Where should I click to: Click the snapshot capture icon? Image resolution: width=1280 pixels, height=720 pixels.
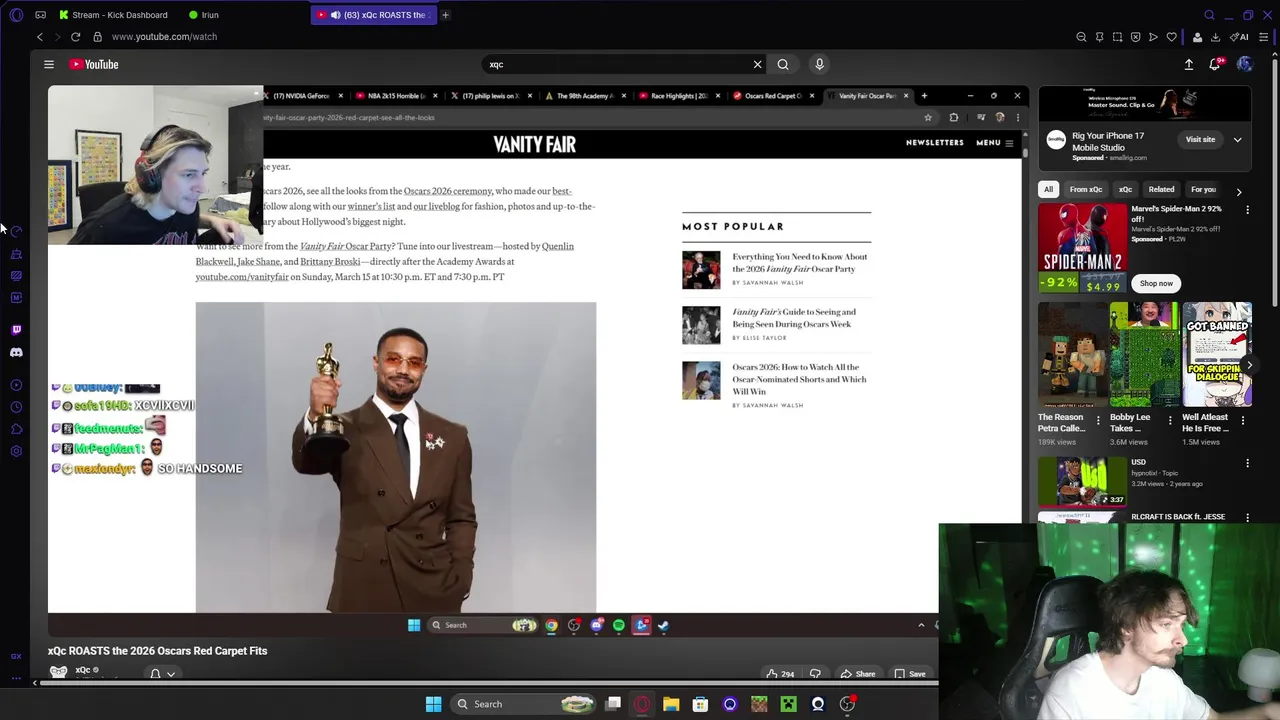point(1117,37)
